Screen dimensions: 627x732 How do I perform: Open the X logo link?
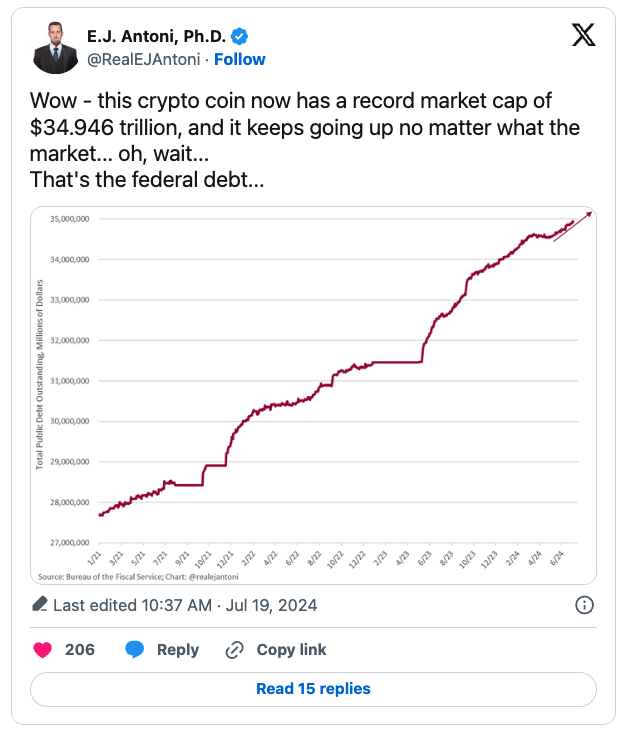[x=583, y=36]
